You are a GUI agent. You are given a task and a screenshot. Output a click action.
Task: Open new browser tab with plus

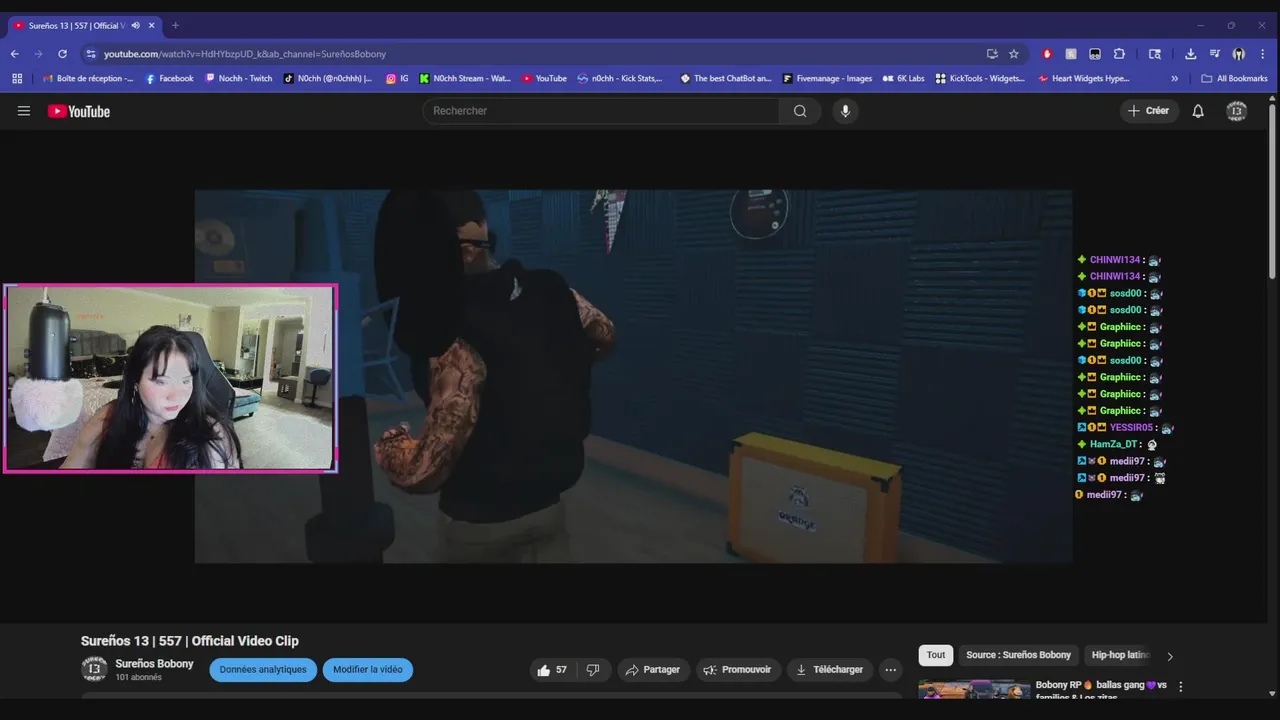(x=175, y=25)
